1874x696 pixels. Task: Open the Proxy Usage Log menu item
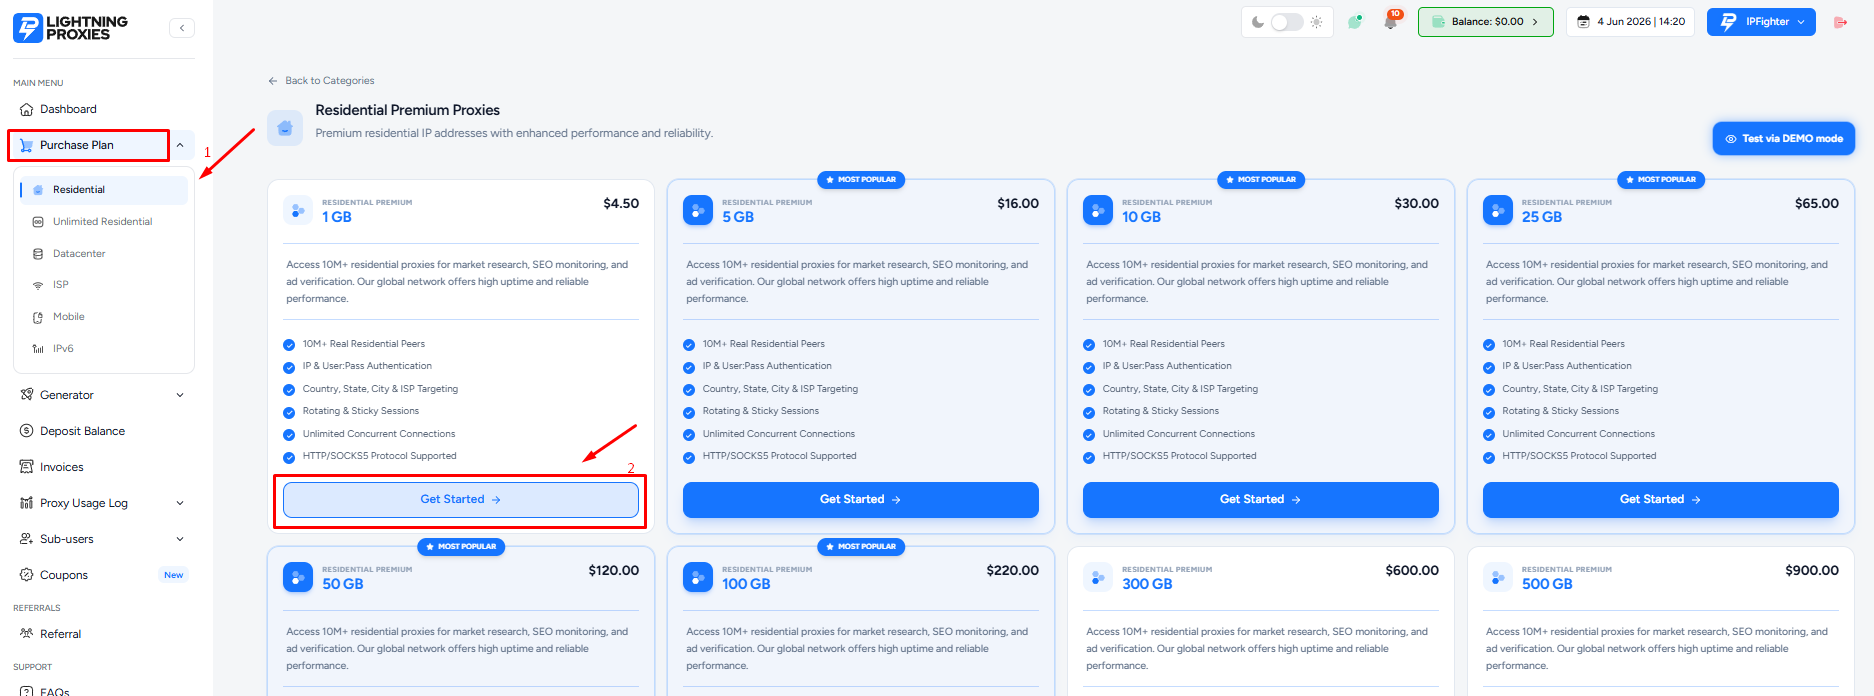click(84, 503)
